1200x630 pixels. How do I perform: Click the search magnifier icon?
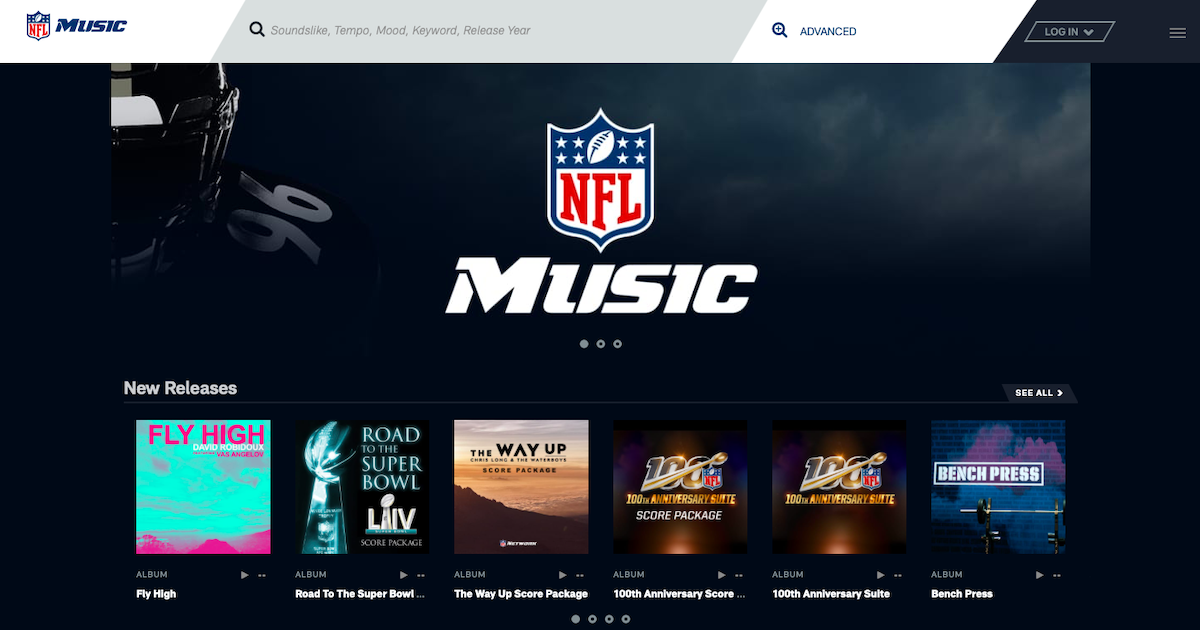point(257,30)
